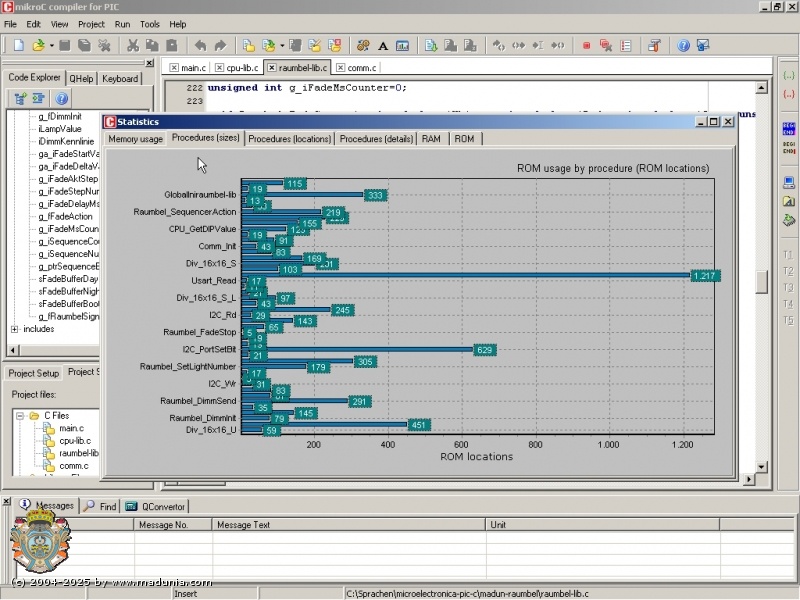Viewport: 800px width, 600px height.
Task: Click the T1 marker in right sidebar
Action: [789, 255]
